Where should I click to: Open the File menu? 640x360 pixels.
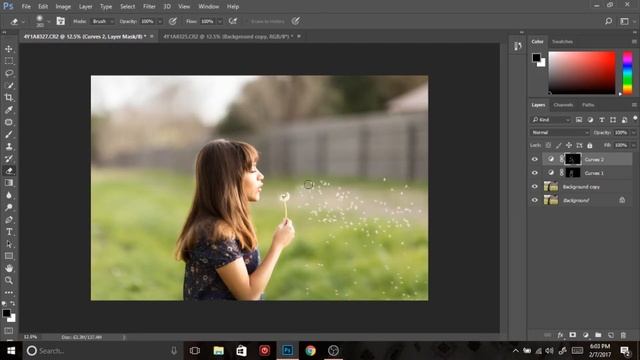(x=26, y=7)
